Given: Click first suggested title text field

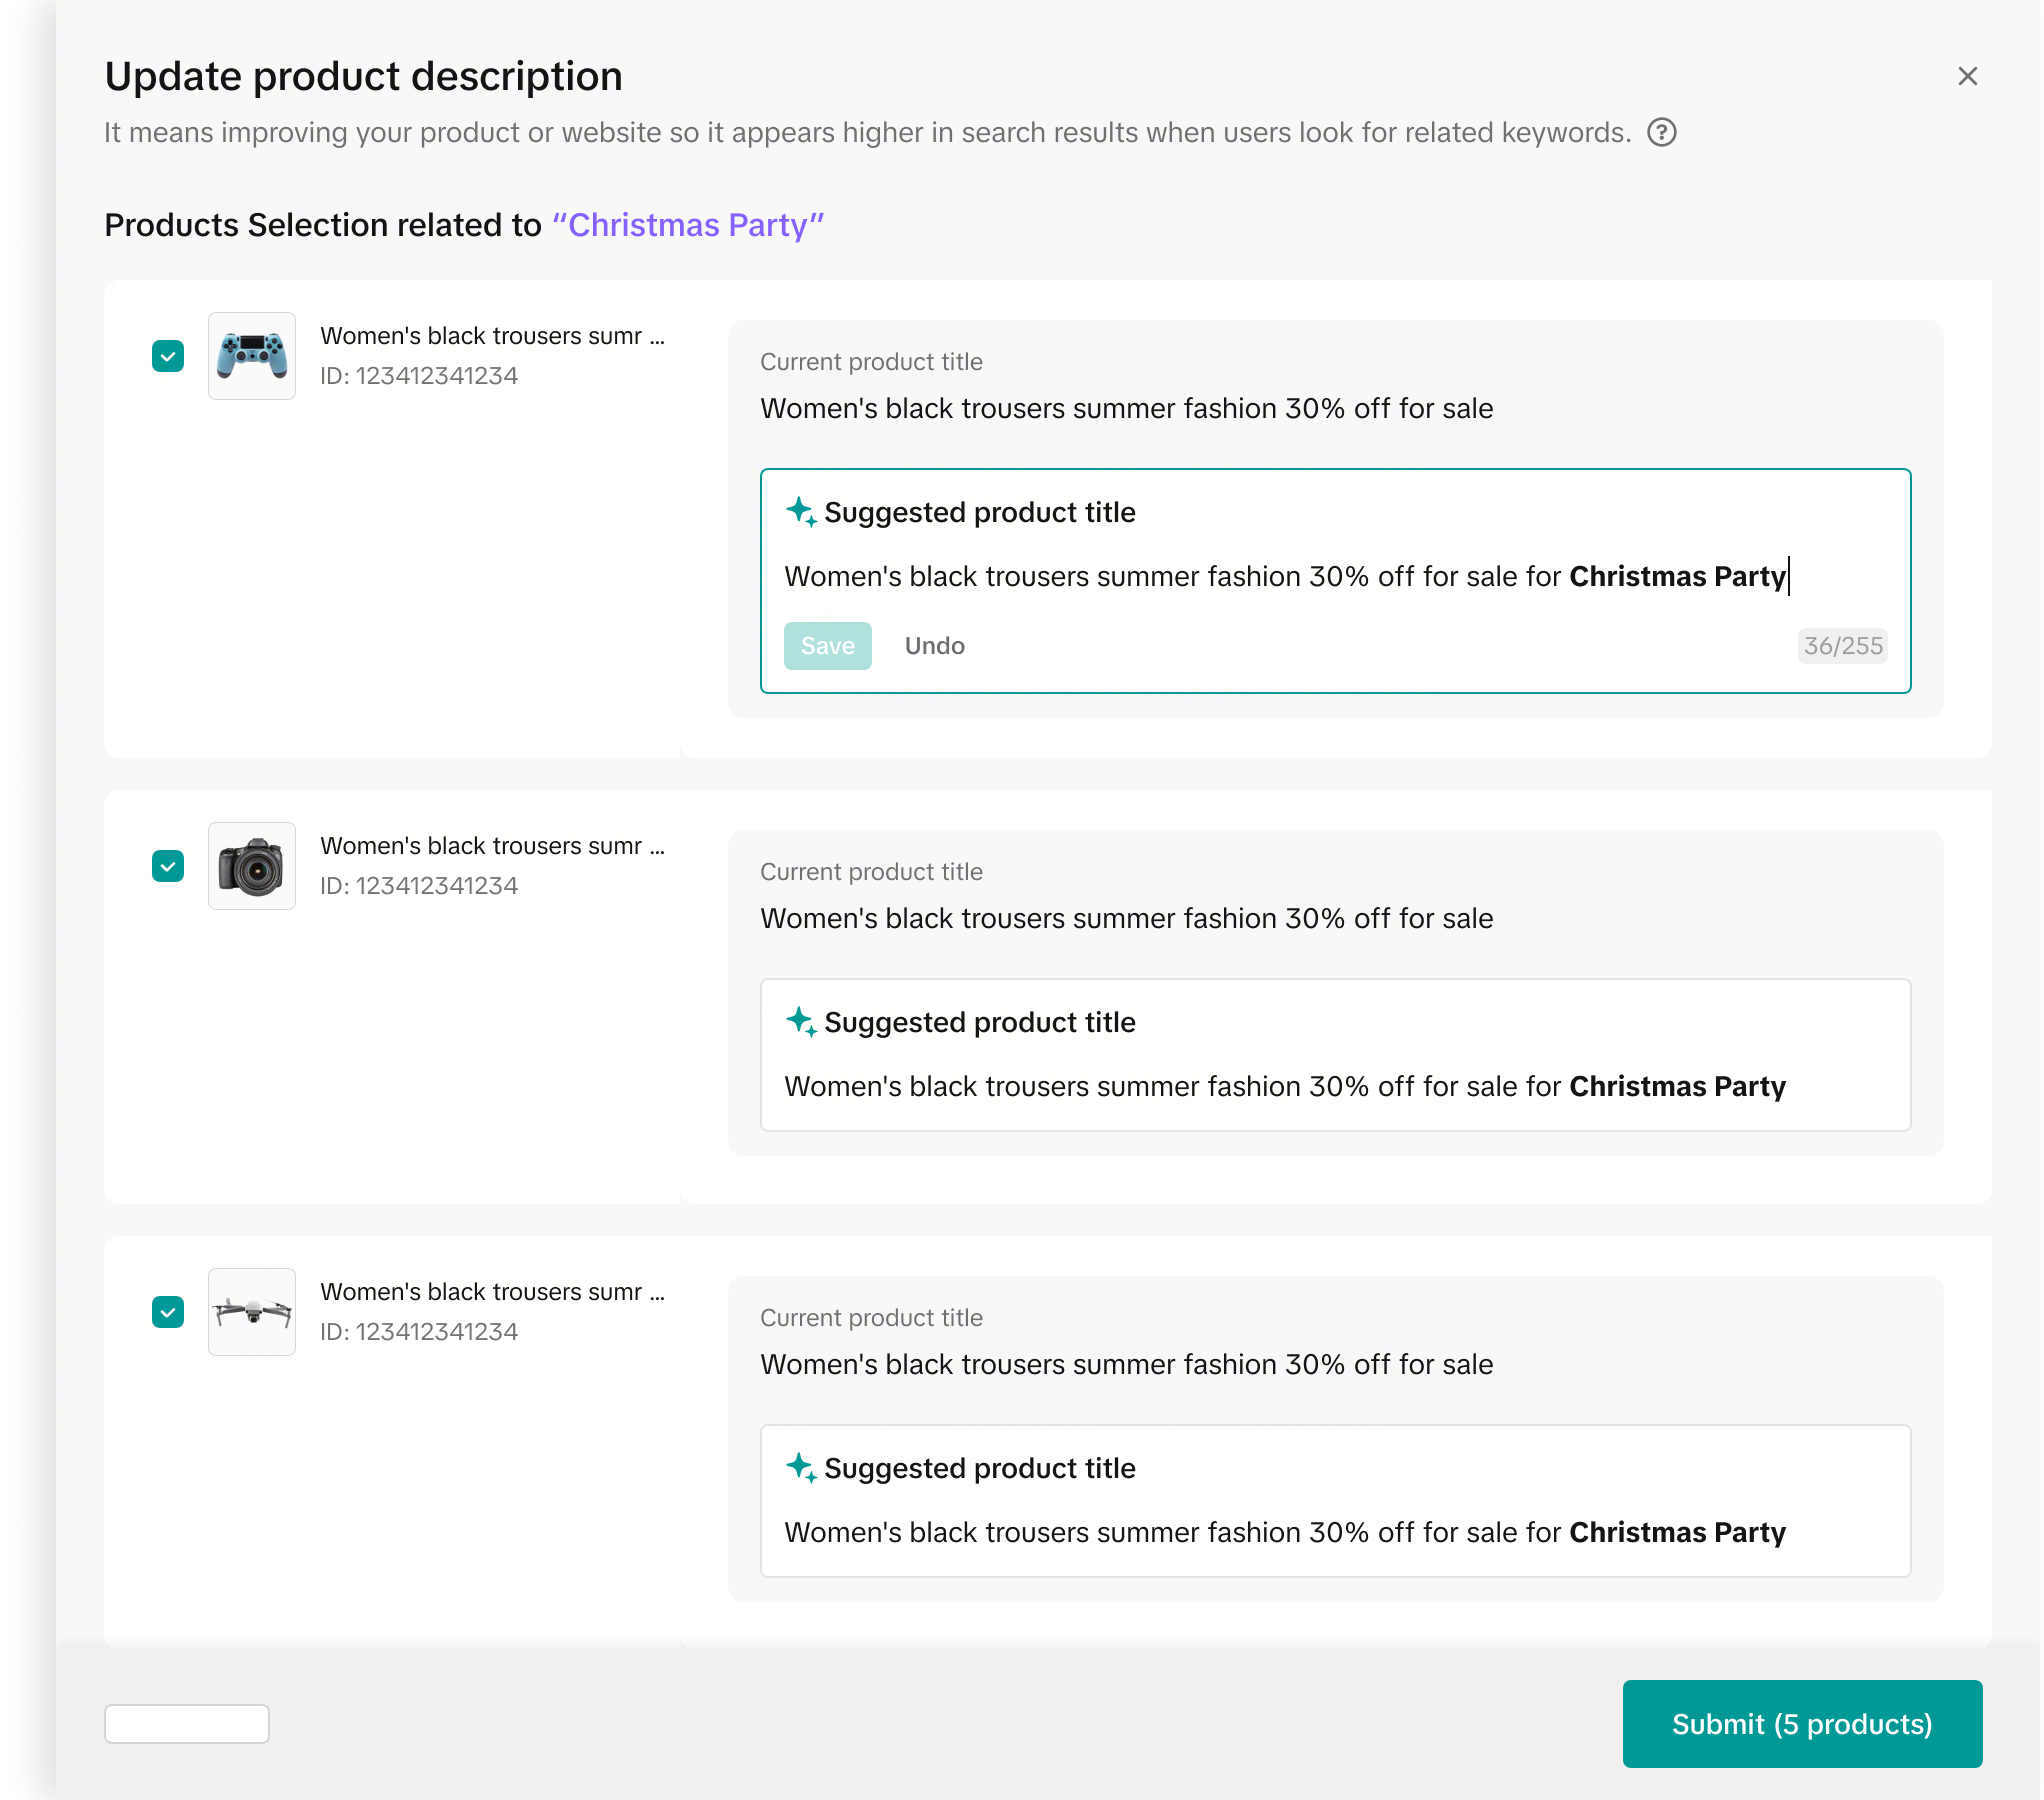Looking at the screenshot, I should click(1284, 577).
